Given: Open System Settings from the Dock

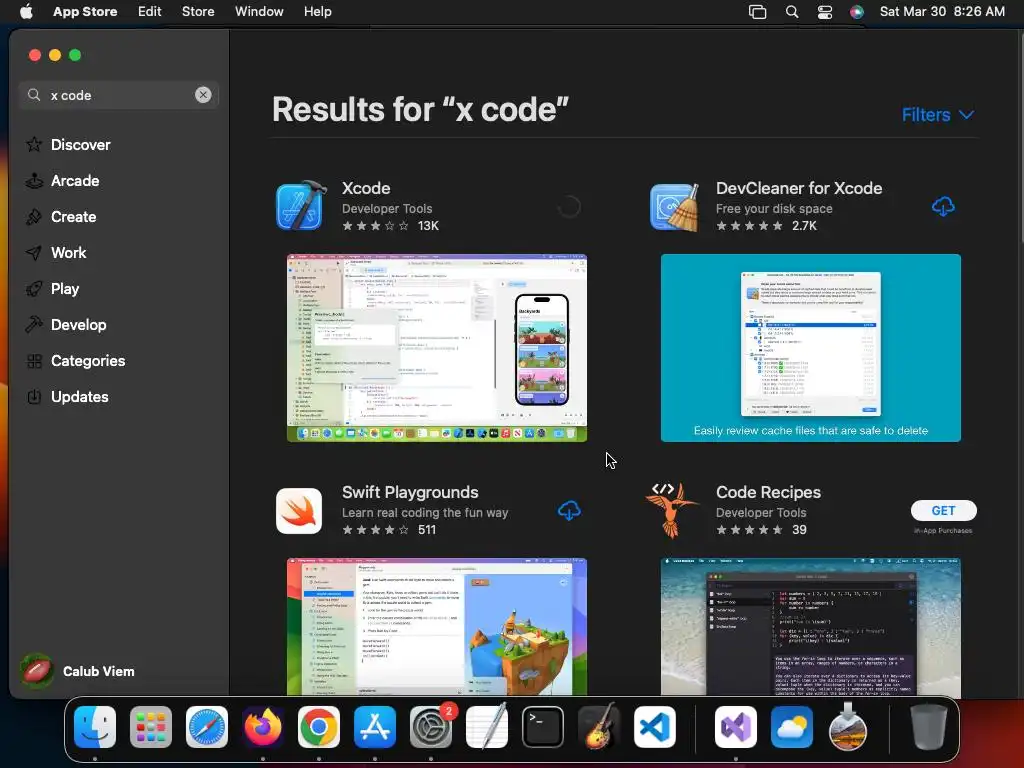Looking at the screenshot, I should (431, 727).
